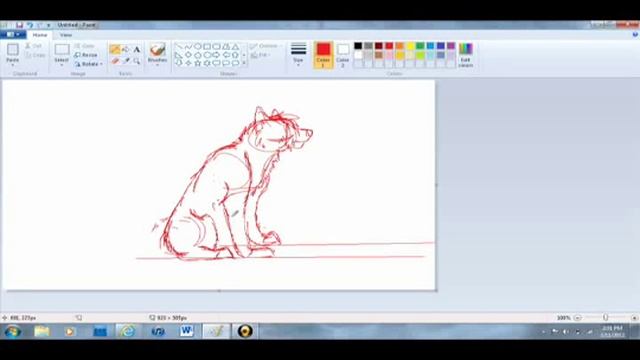Click the Save icon in title bar
Screen dimensions: 640x360
pos(19,25)
